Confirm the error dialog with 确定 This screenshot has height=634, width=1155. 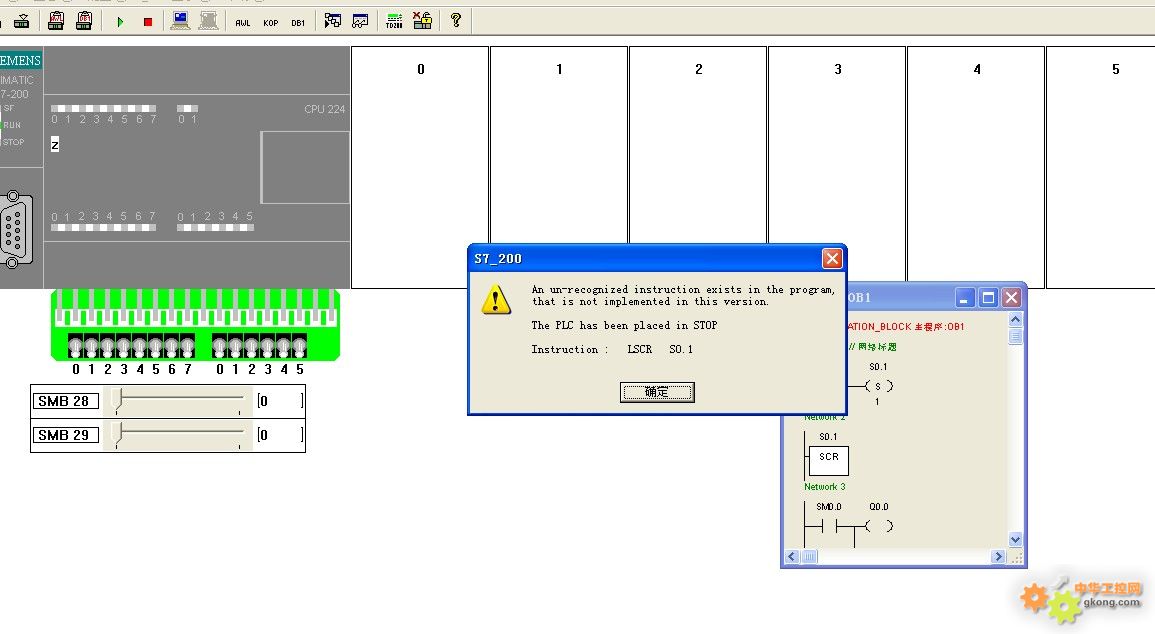(x=657, y=392)
